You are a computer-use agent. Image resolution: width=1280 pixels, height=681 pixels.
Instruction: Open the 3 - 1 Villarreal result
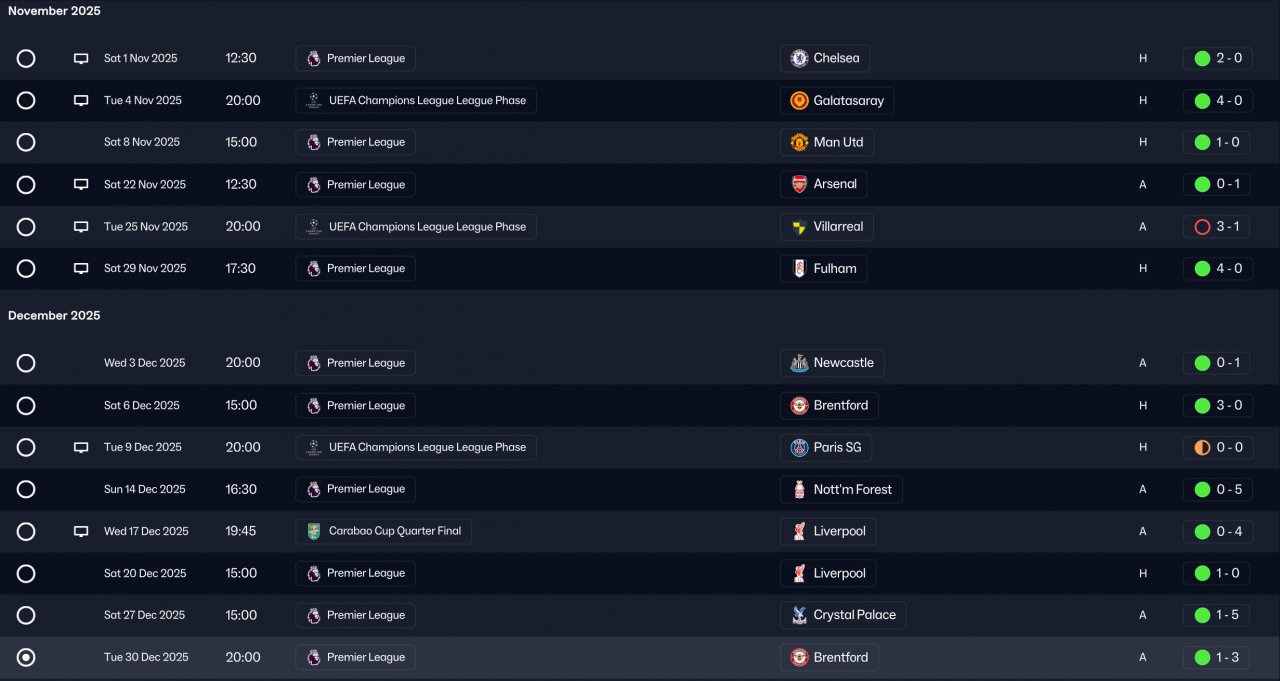click(x=1217, y=227)
